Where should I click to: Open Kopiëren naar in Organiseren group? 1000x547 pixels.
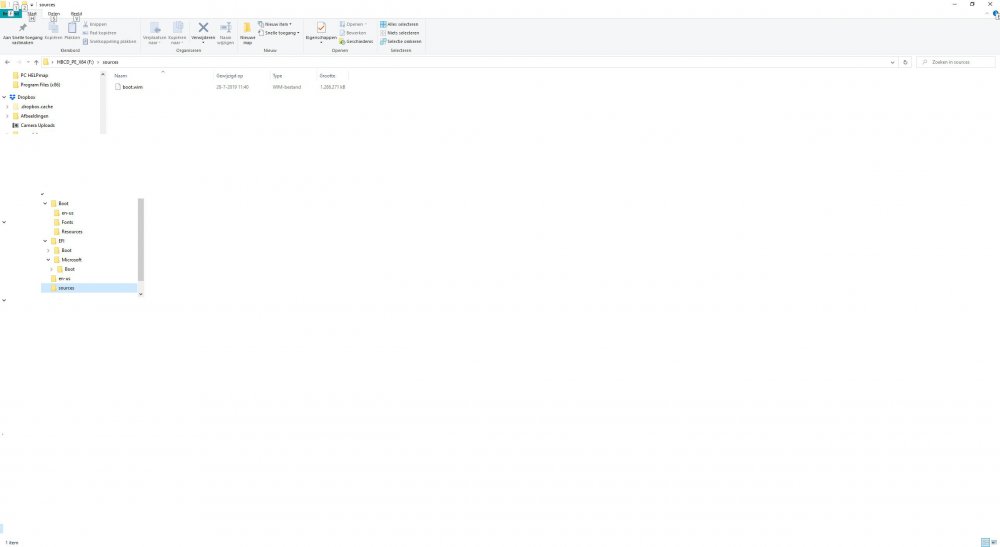click(x=177, y=33)
